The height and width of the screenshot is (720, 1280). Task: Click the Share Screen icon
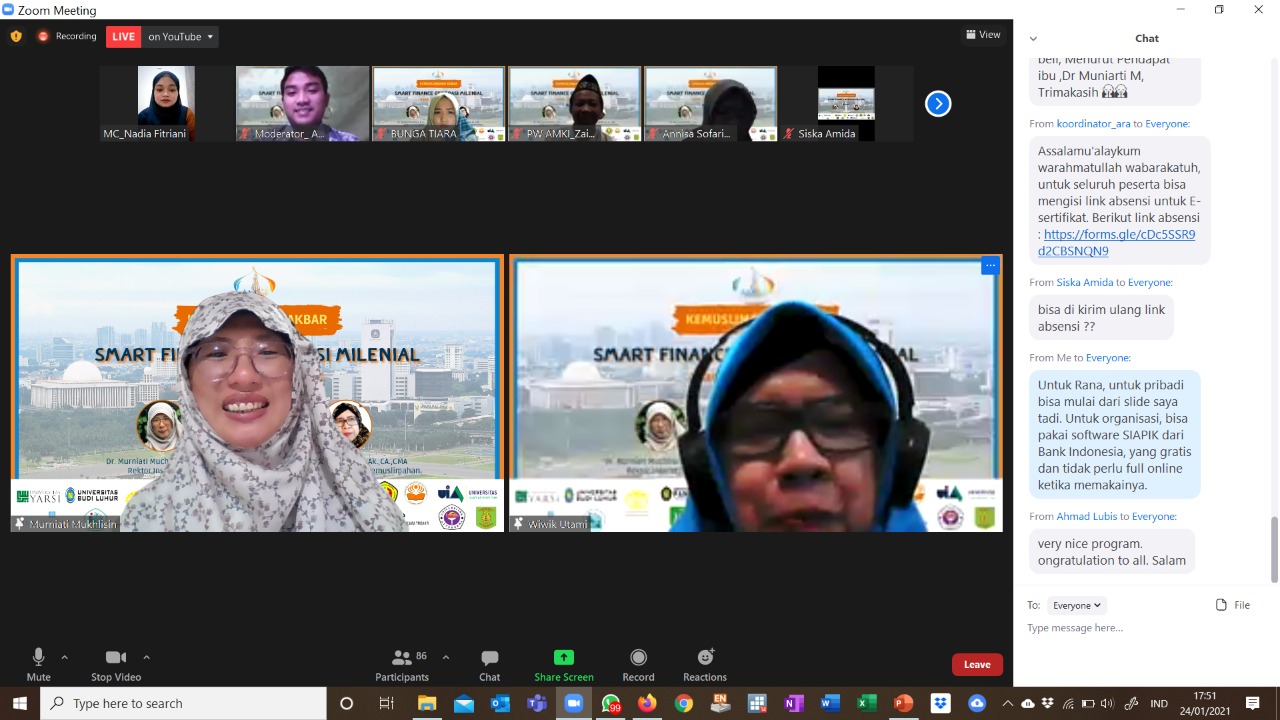(564, 658)
